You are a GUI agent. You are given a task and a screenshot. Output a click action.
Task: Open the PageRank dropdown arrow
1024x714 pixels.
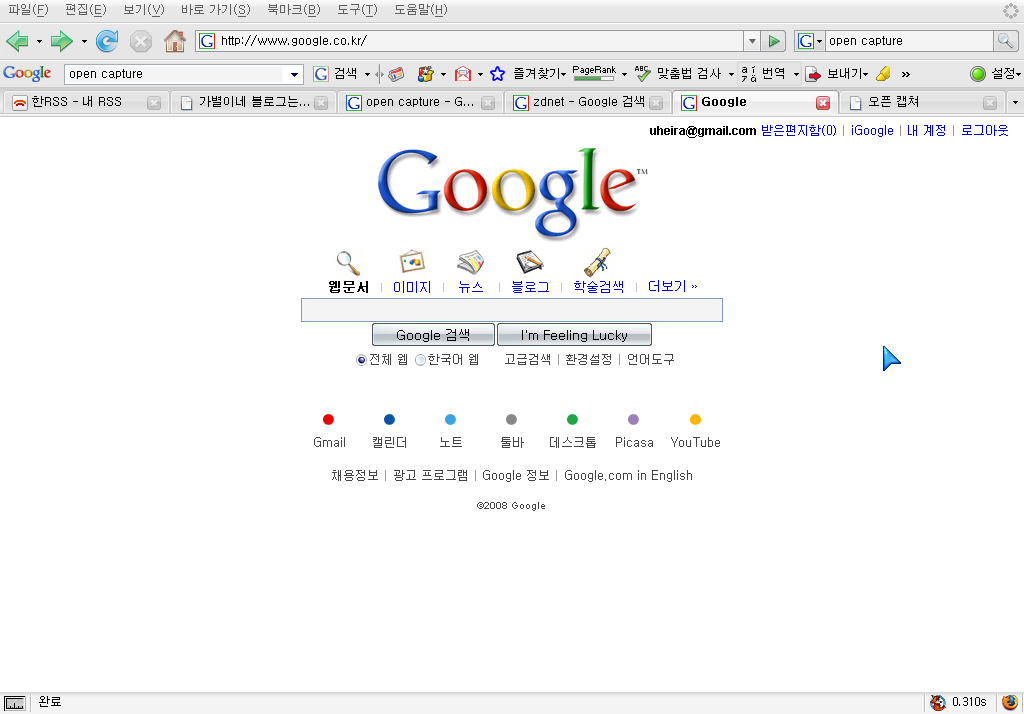624,74
